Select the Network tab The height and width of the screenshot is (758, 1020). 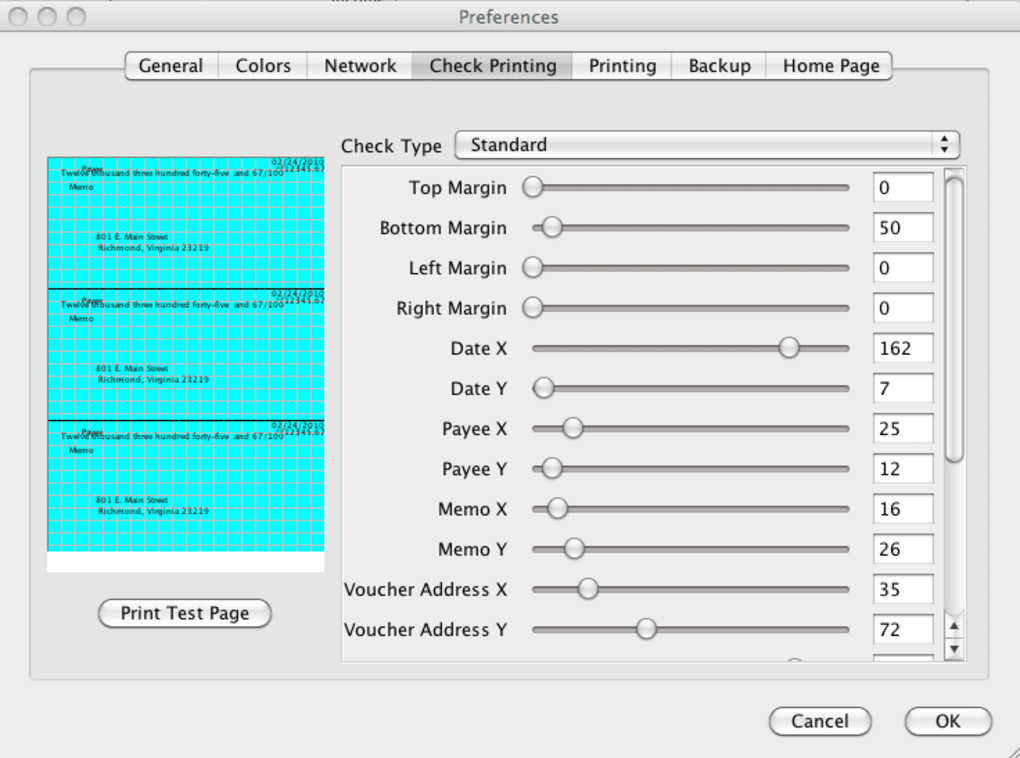coord(360,66)
